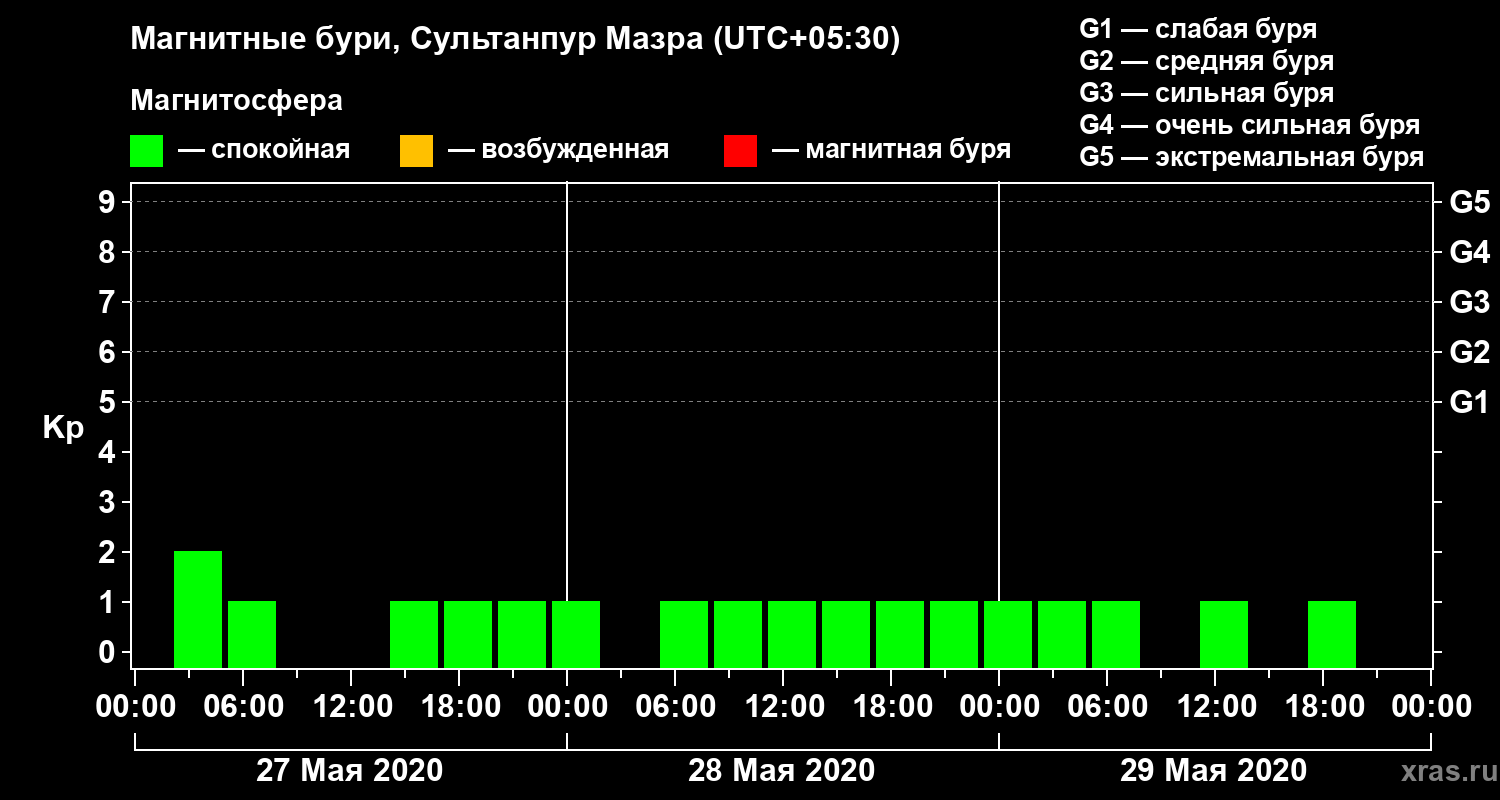Screen dimensions: 1500x800
Task: Click the Kp 2 bar on 27 May
Action: pos(198,609)
